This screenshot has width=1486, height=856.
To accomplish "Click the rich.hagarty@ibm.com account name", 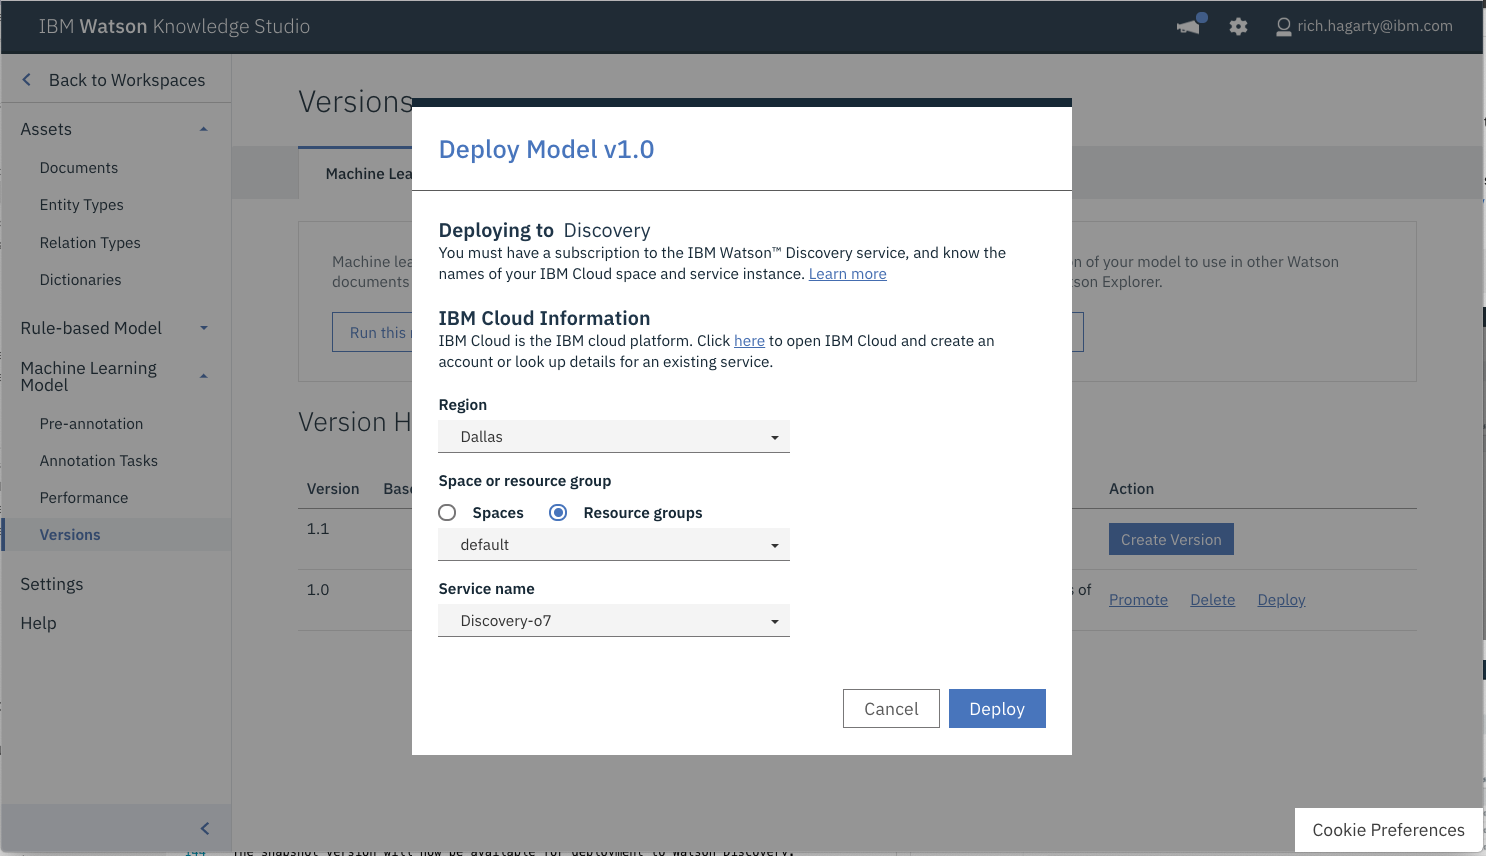I will (x=1375, y=26).
